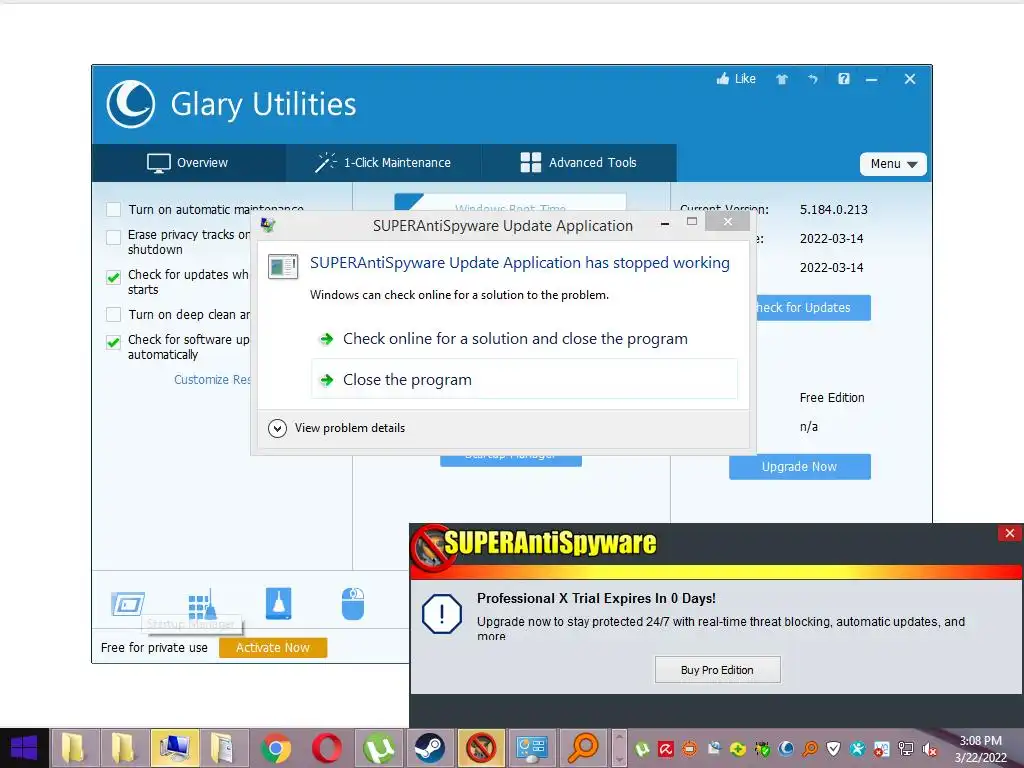
Task: Click the taskbar clock showing 3:08 PM
Action: pos(980,741)
